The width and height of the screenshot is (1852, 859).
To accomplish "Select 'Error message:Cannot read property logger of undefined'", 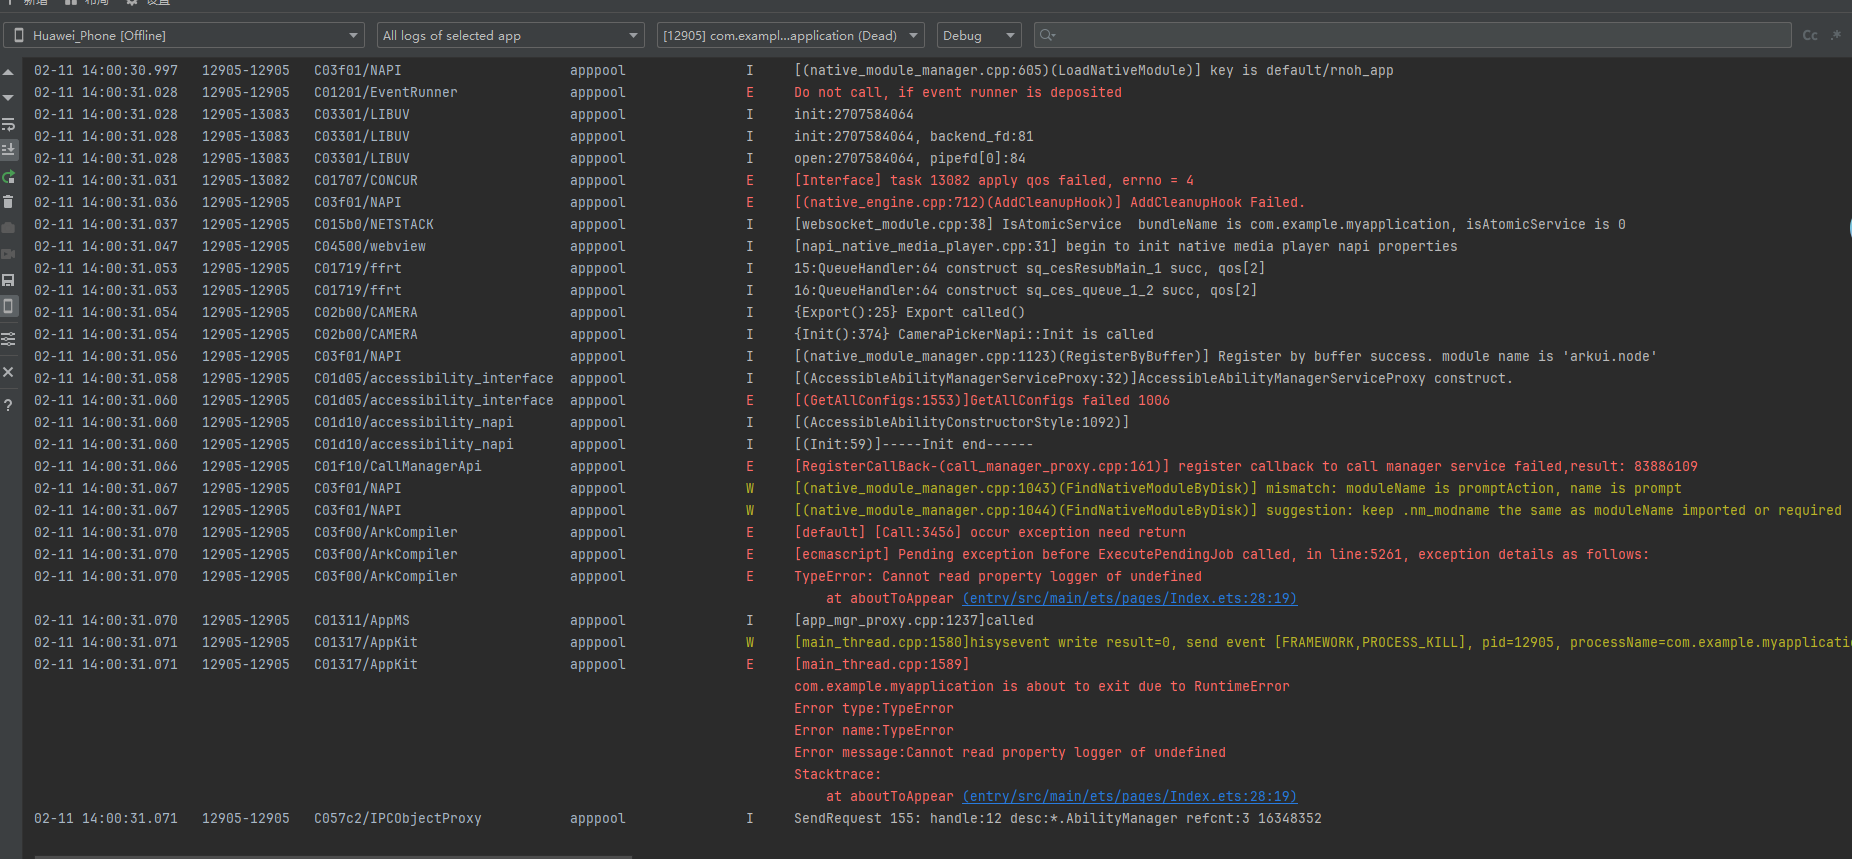I will pos(1009,752).
